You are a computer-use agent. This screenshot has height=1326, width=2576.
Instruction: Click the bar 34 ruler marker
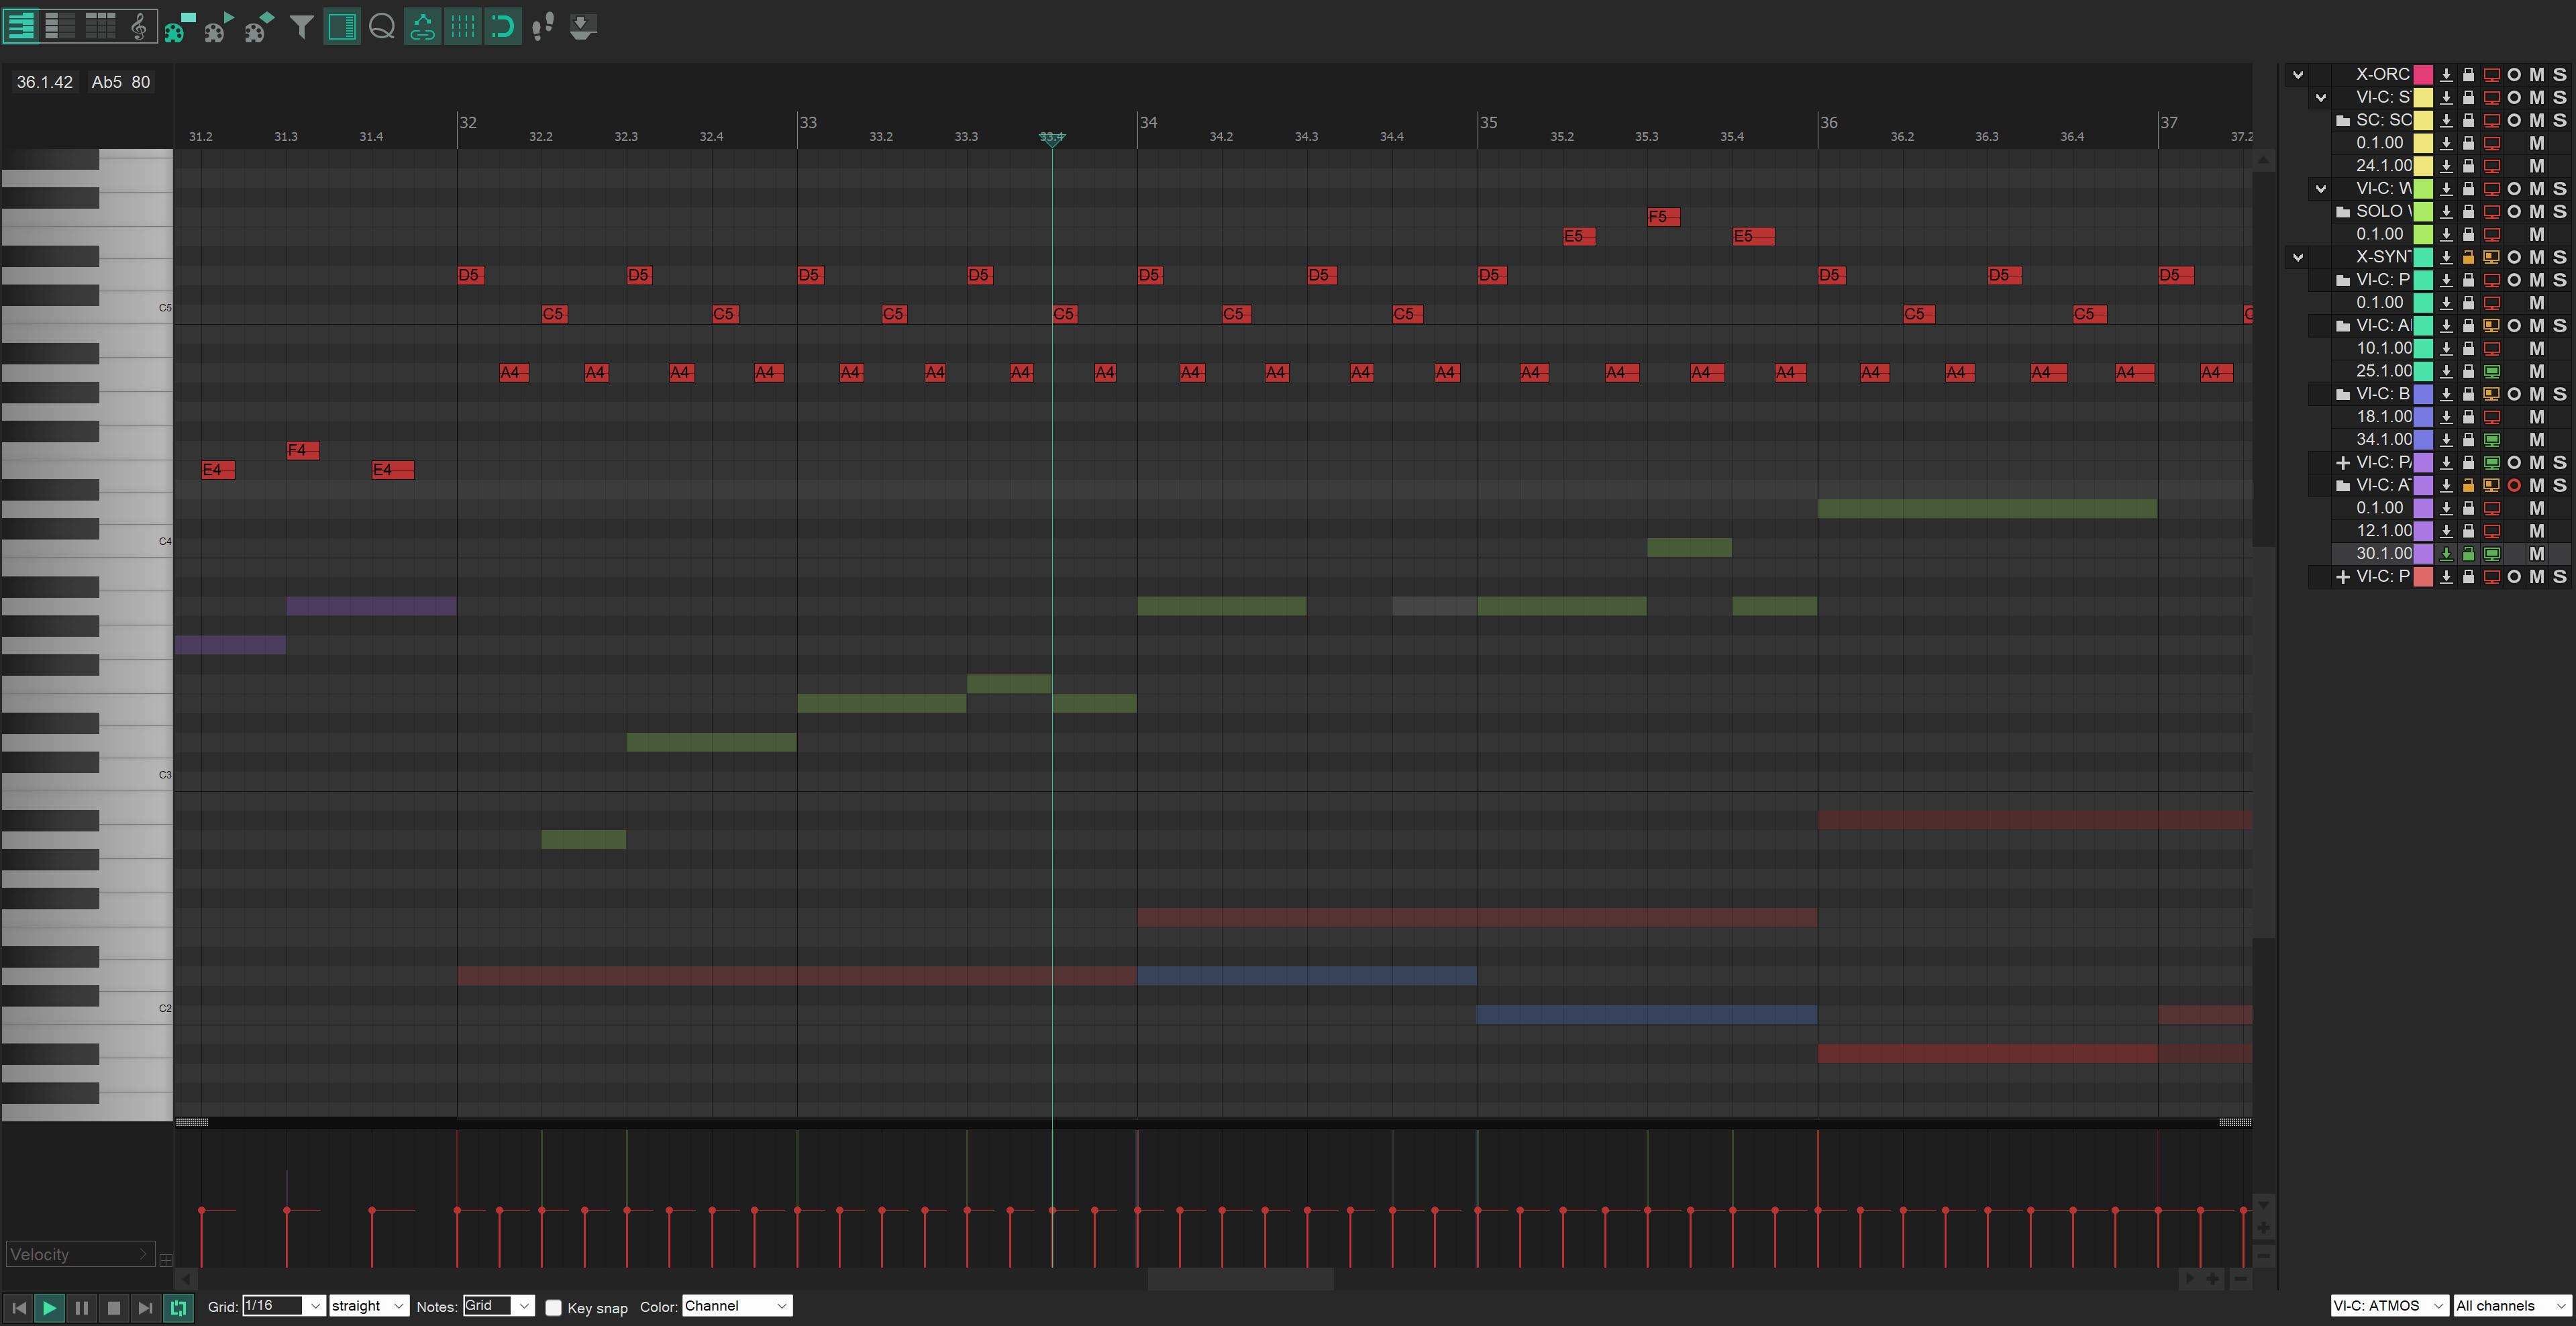(x=1148, y=123)
